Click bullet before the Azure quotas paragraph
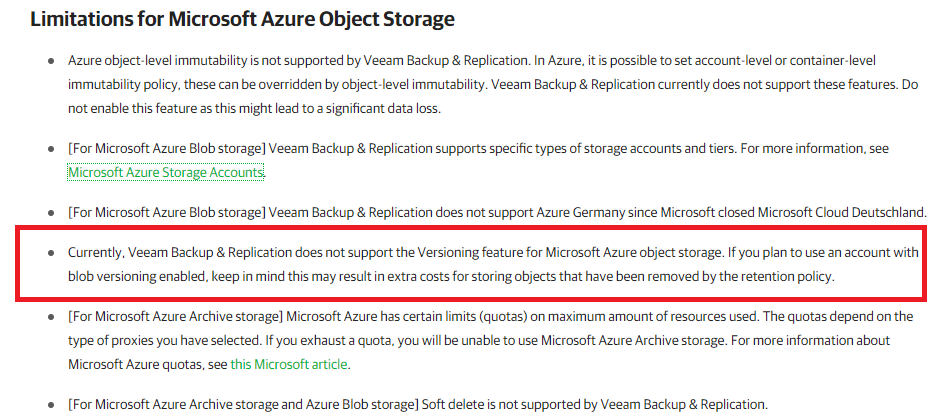 [x=51, y=316]
